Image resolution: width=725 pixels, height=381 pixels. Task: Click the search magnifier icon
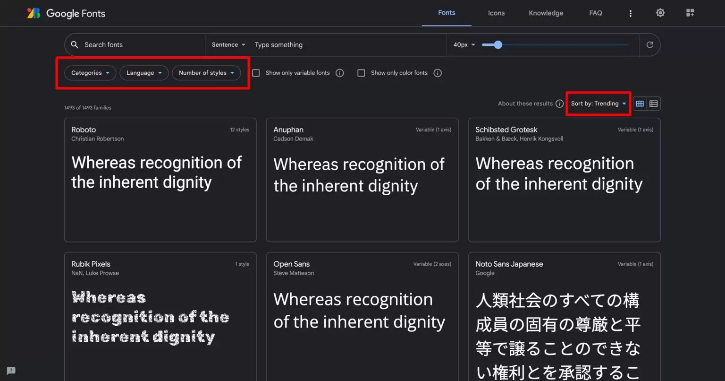74,45
